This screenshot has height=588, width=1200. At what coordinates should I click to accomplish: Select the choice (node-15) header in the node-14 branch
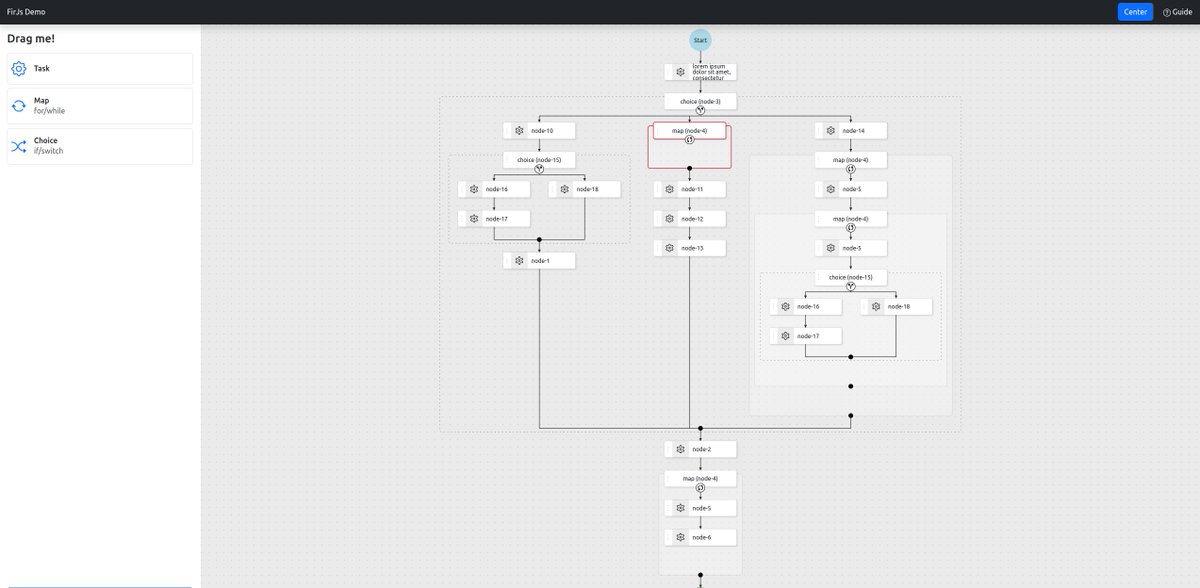tap(851, 278)
